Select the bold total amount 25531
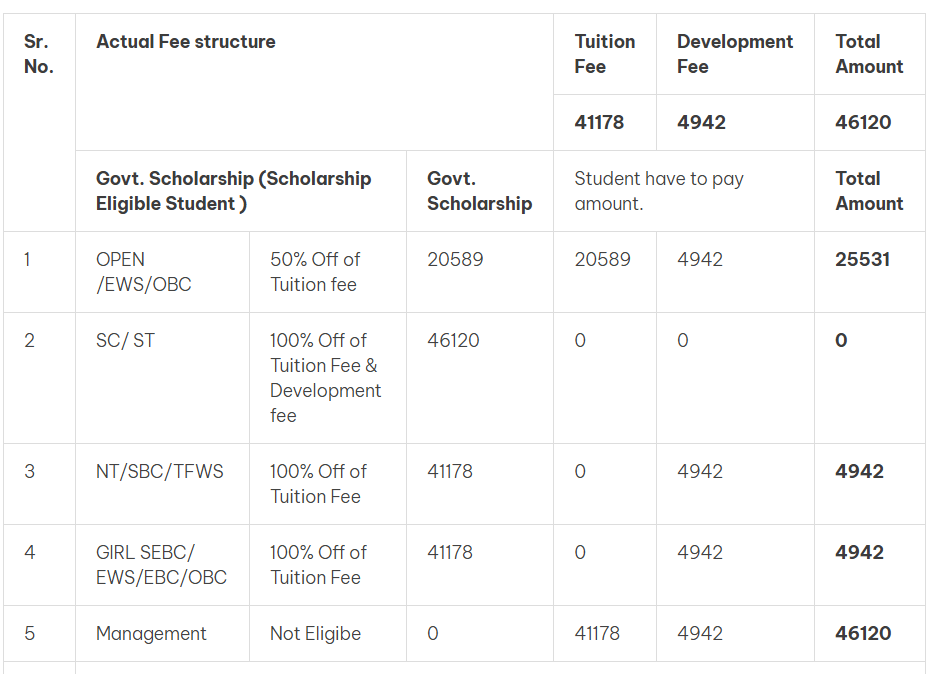Screen dimensions: 941x674 862,259
